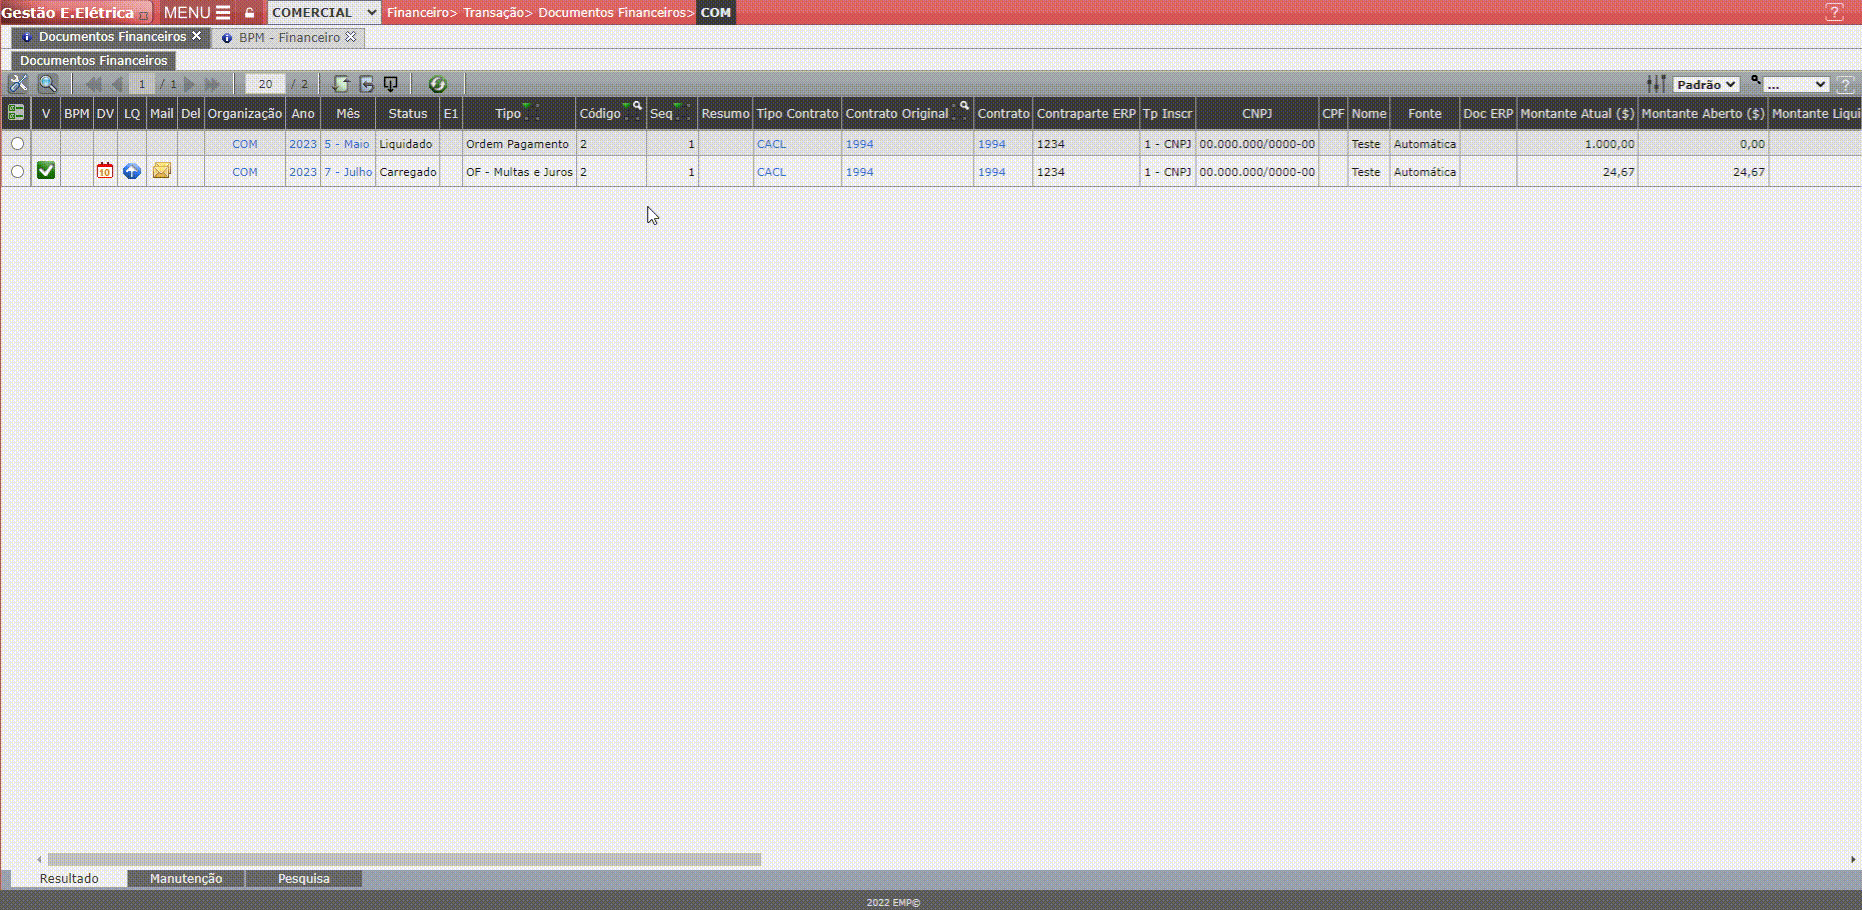
Task: Open the COMERCIAL dropdown
Action: click(x=324, y=13)
